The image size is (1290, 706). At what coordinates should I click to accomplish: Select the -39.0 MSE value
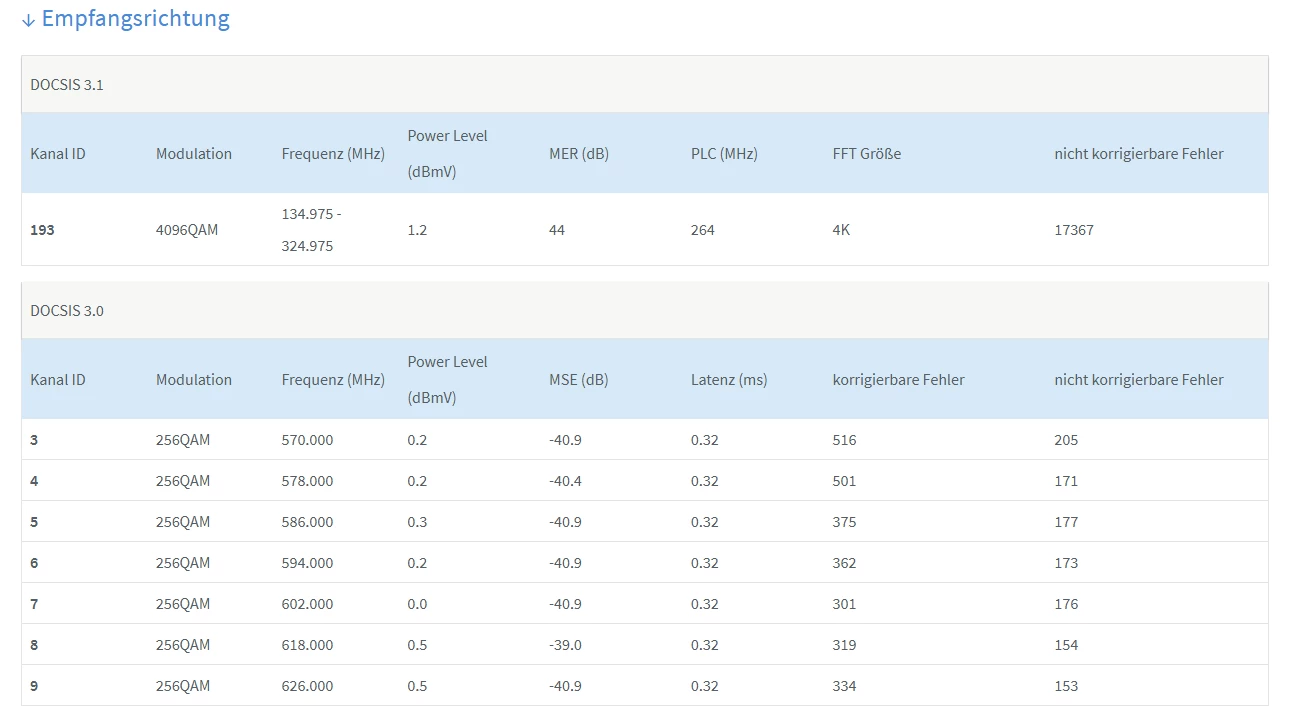point(565,645)
